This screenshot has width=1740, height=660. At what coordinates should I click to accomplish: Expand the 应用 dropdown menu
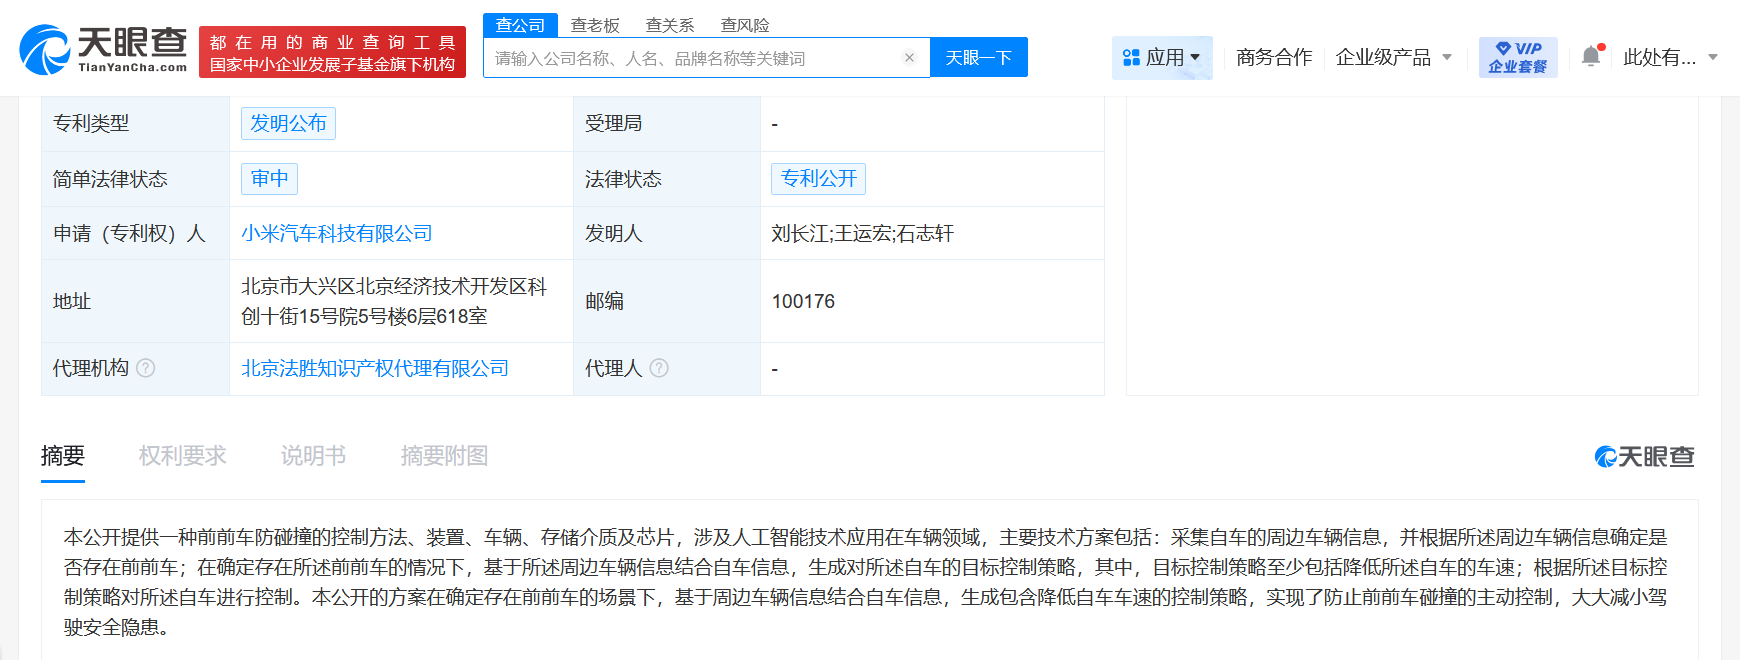coord(1162,57)
